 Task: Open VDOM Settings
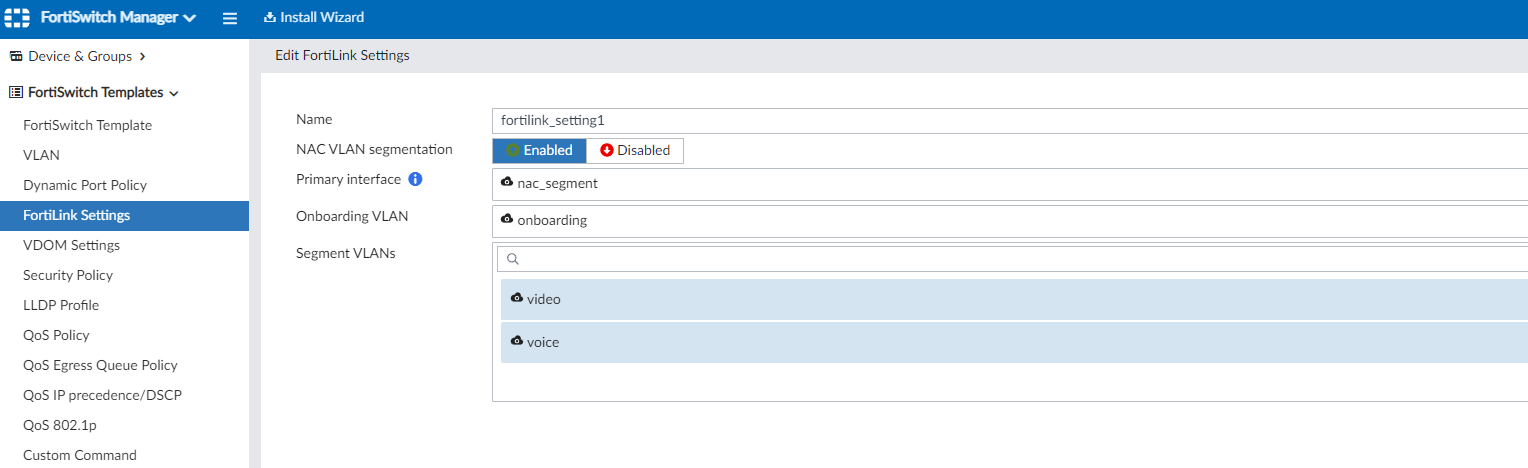pos(71,245)
